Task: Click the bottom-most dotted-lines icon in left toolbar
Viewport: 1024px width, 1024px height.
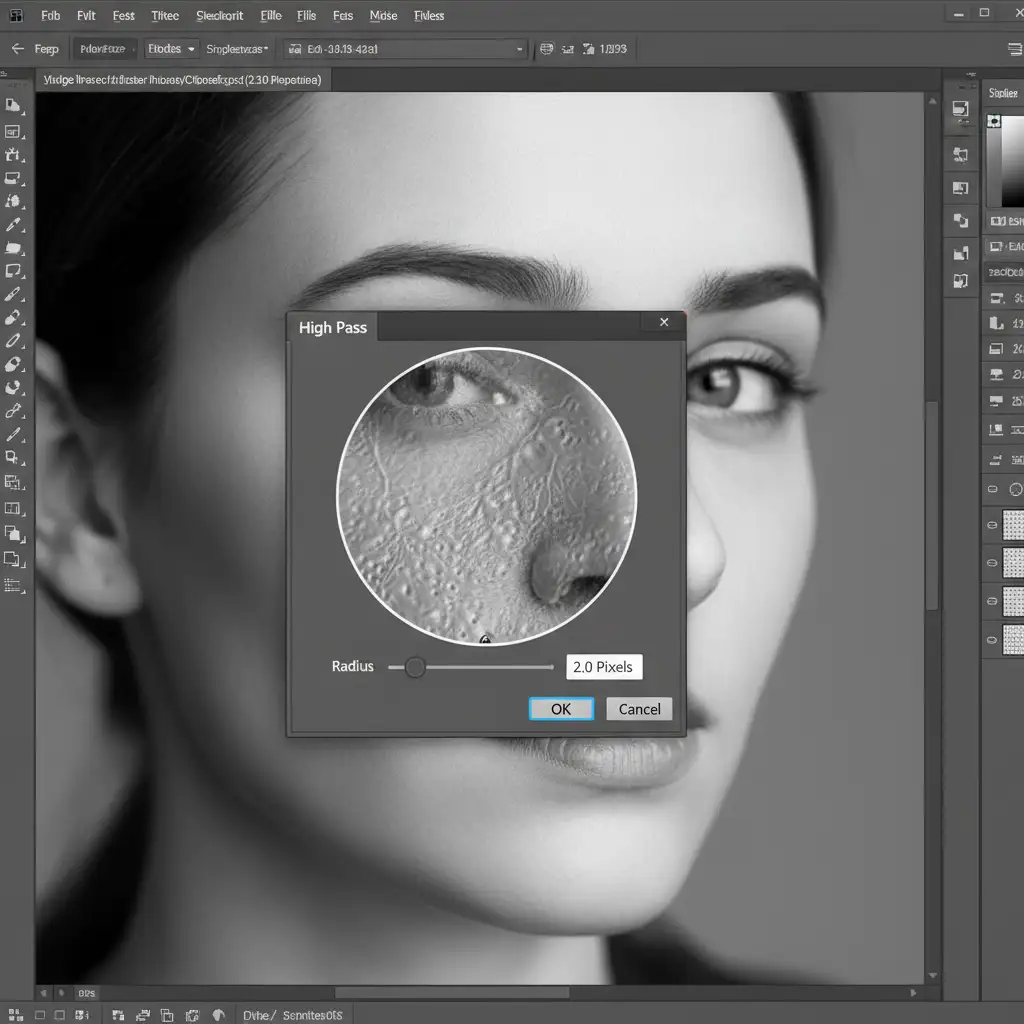Action: [13, 585]
